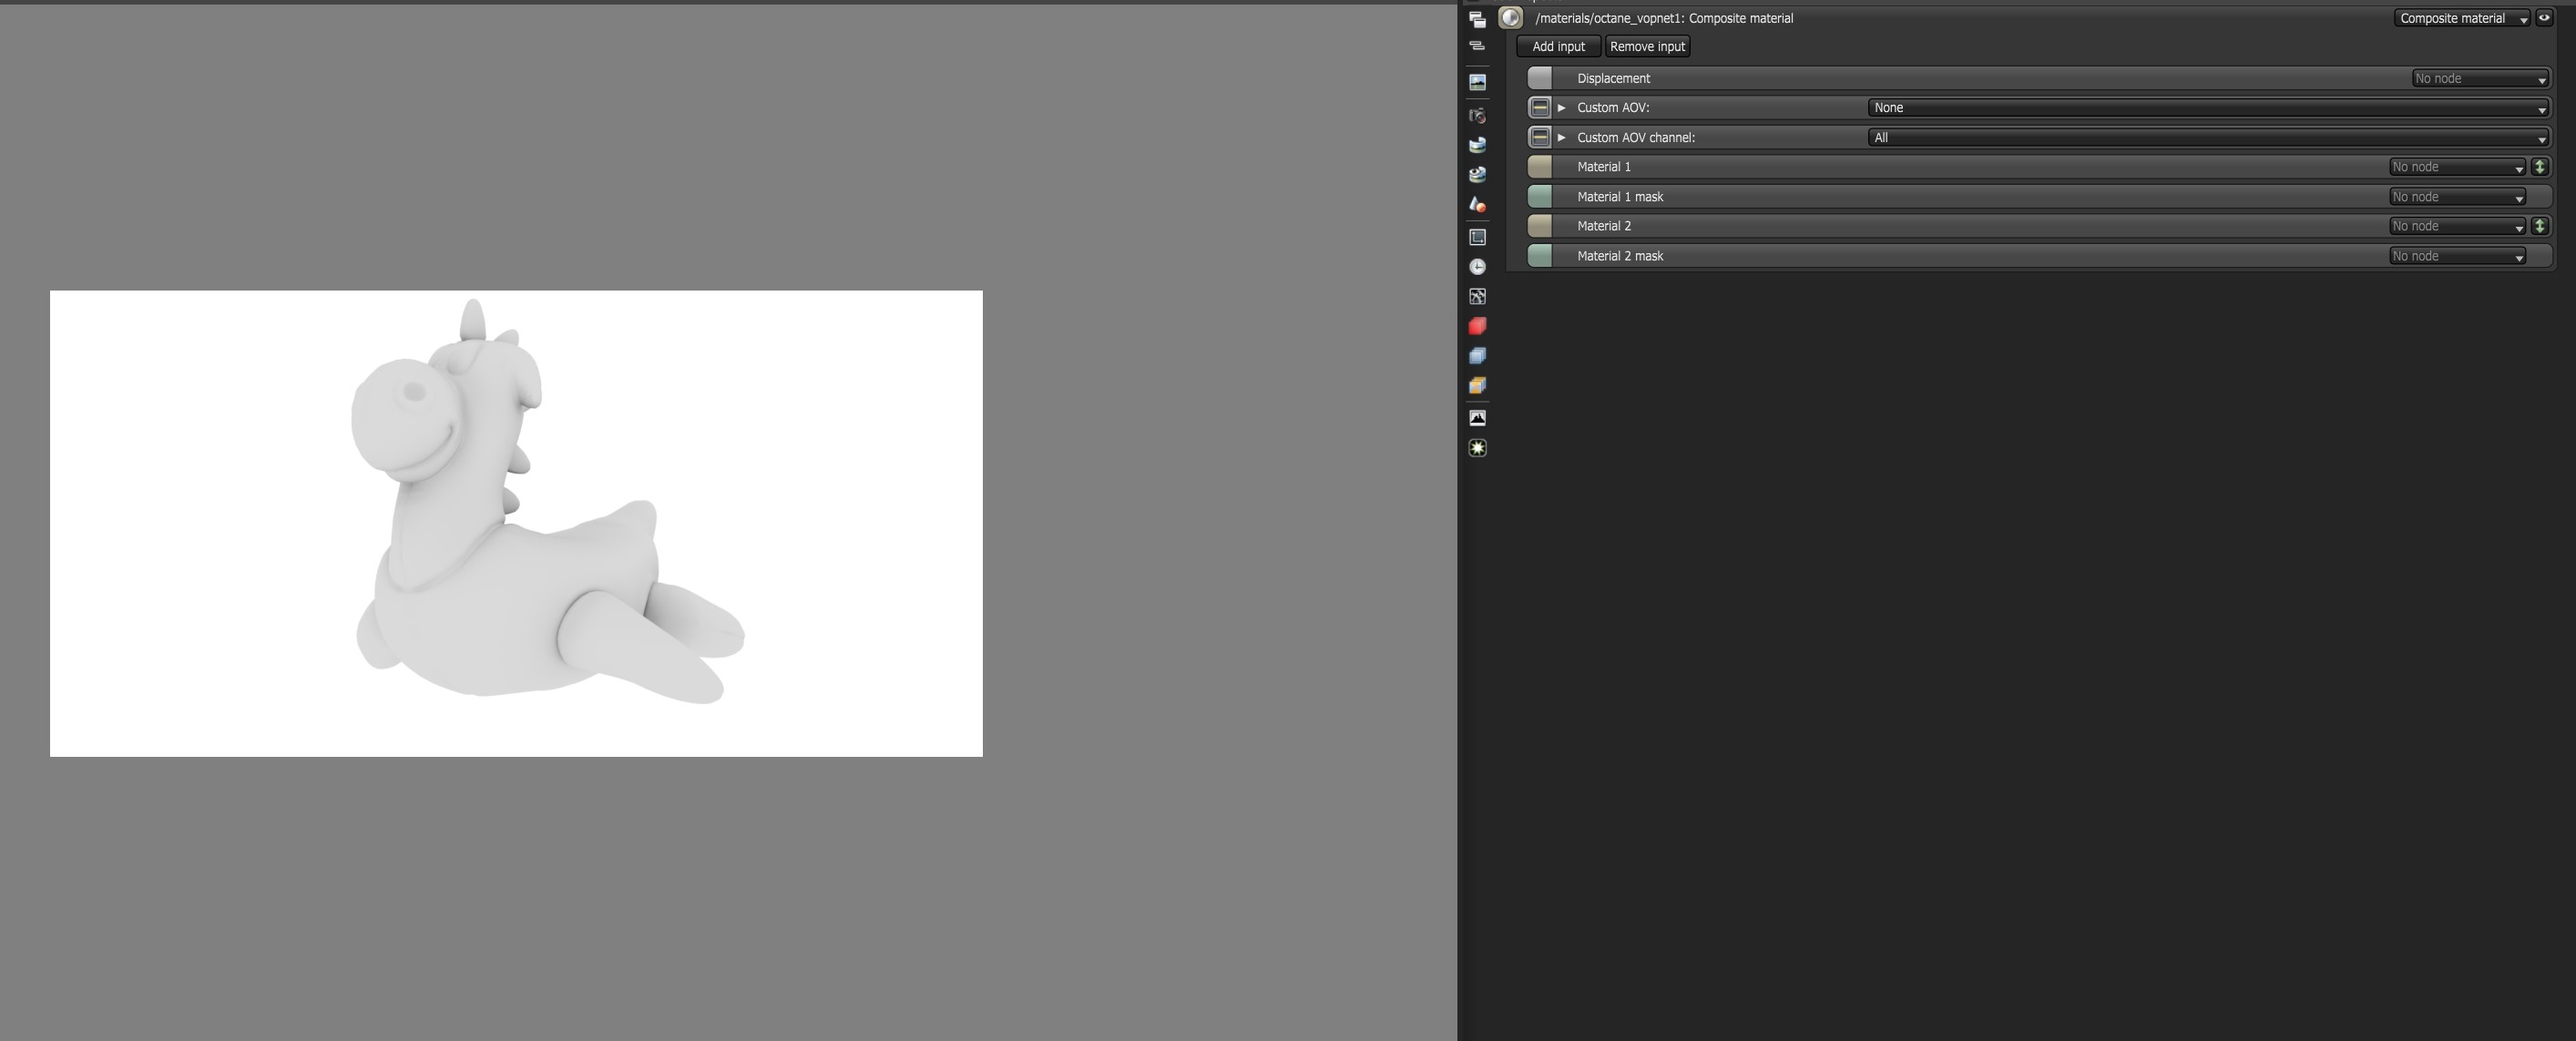This screenshot has width=2576, height=1041.
Task: Click the green starburst sidebar icon
Action: (1477, 448)
